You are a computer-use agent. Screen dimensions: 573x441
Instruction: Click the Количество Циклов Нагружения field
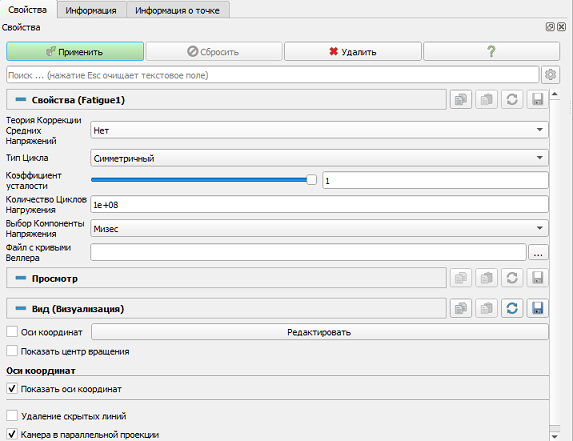(319, 205)
